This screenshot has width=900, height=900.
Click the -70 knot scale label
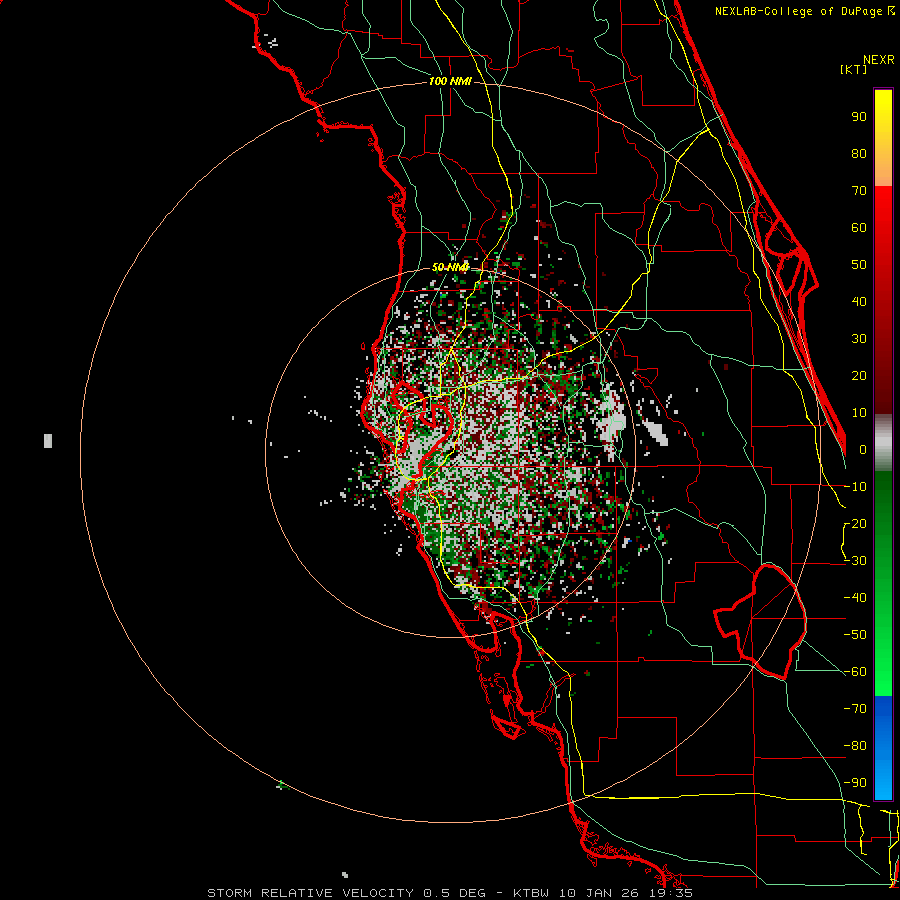[x=855, y=709]
